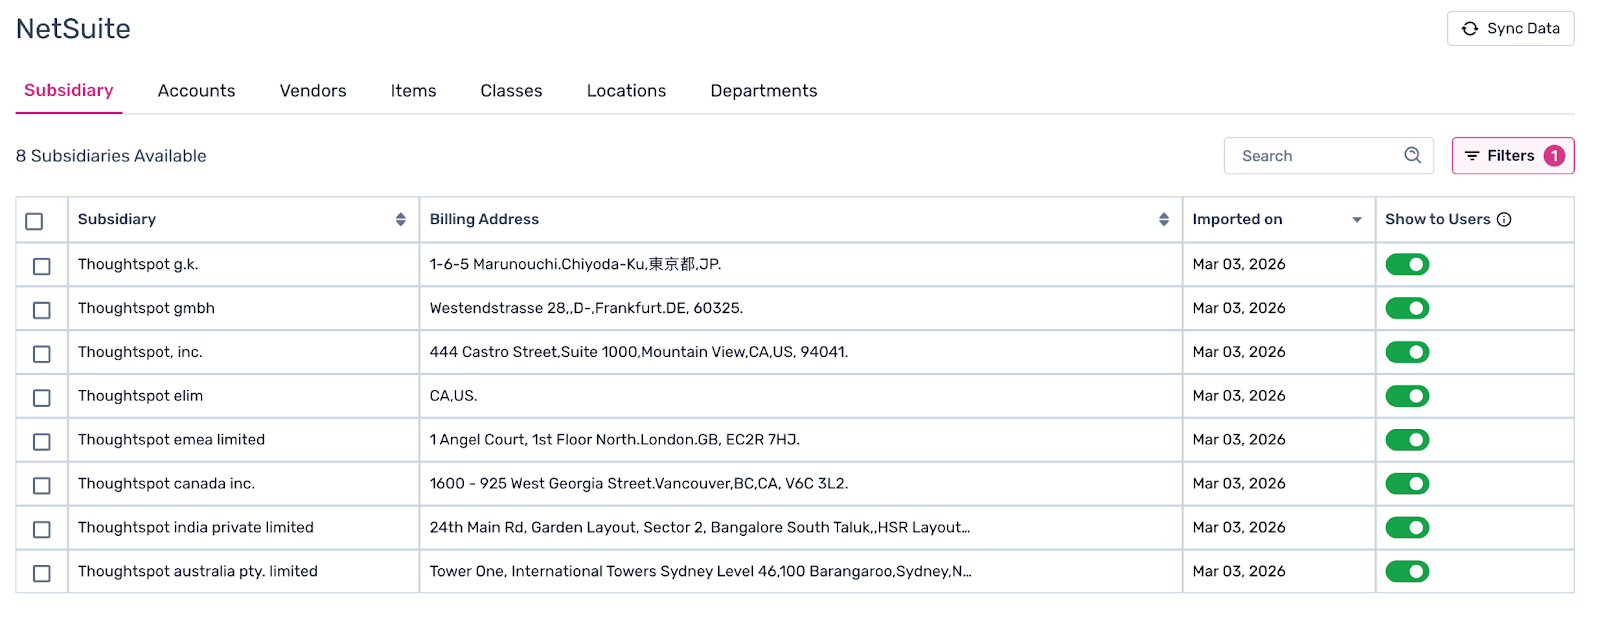The width and height of the screenshot is (1600, 636).
Task: Switch to the Subsidiary tab
Action: [69, 91]
